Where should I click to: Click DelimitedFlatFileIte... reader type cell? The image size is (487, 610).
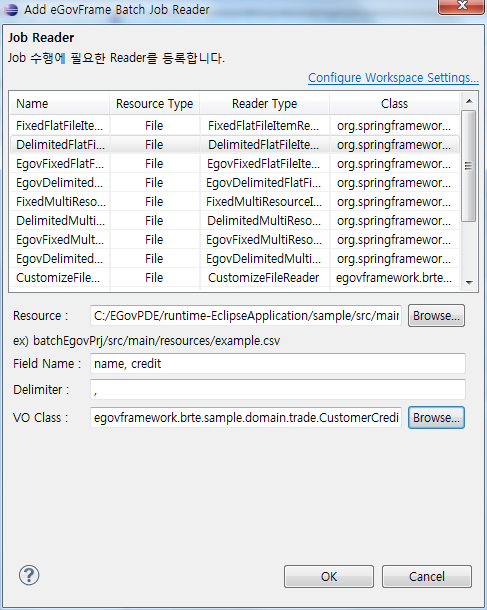[x=263, y=145]
